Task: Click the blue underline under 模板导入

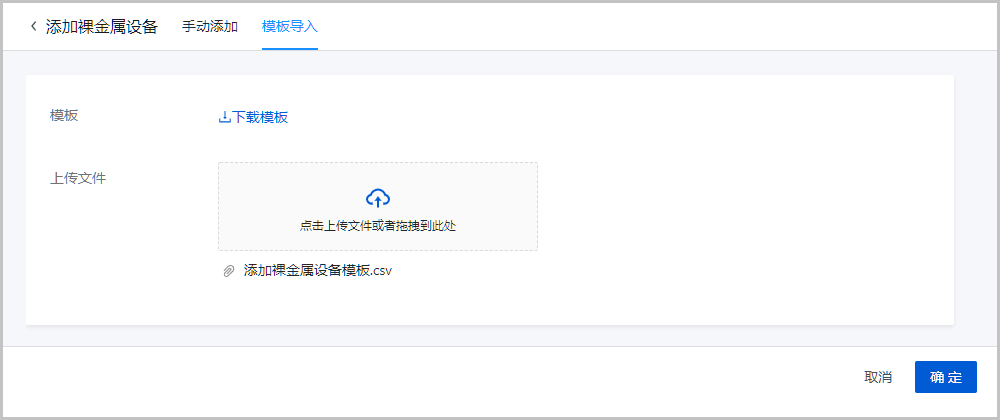Action: pyautogui.click(x=289, y=49)
